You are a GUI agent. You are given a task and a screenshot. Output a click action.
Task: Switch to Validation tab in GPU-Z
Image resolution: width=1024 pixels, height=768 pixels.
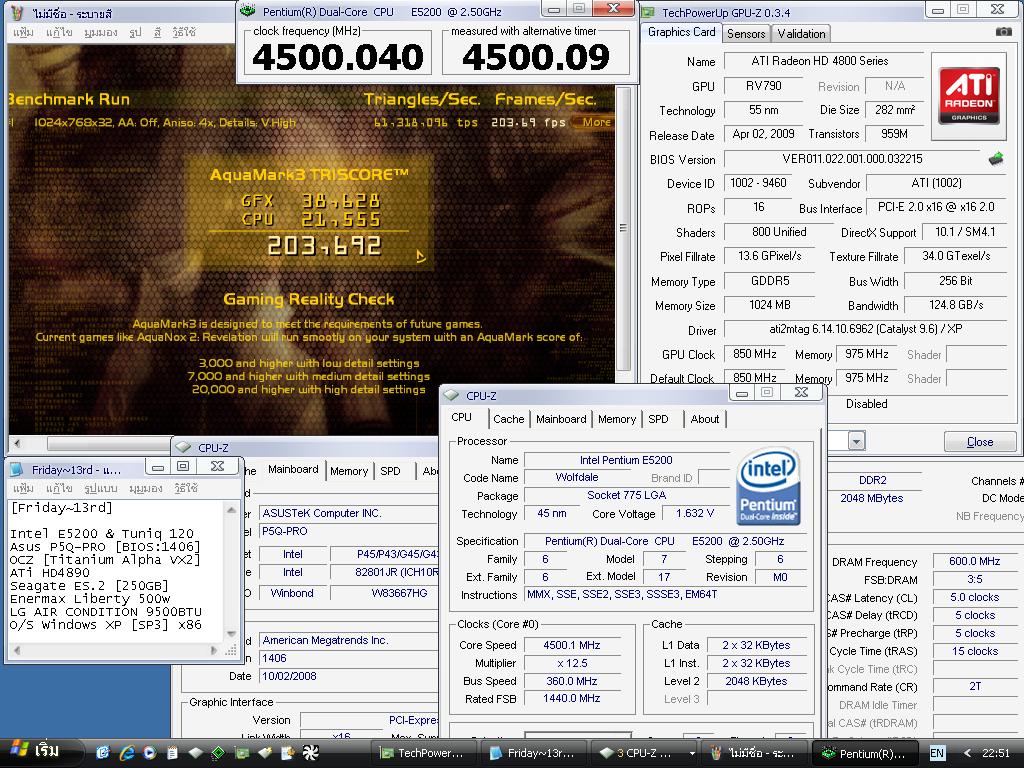pos(801,34)
